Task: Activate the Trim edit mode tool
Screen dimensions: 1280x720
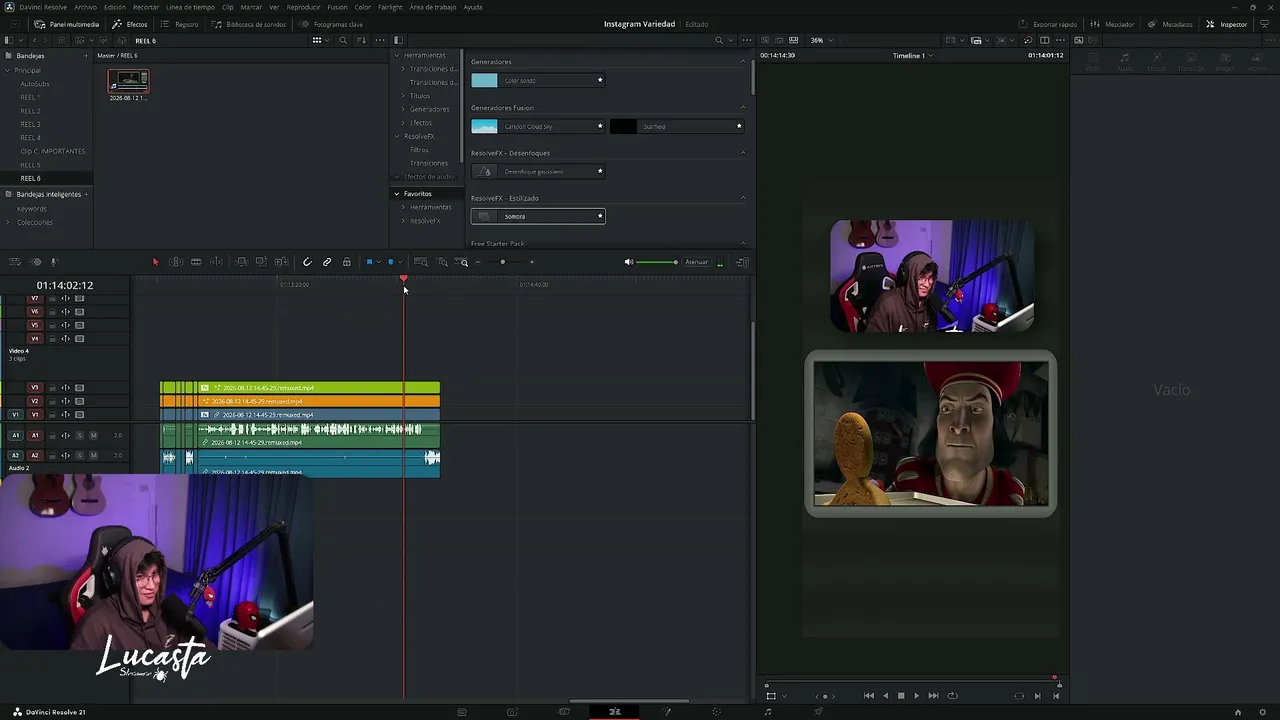Action: point(176,262)
